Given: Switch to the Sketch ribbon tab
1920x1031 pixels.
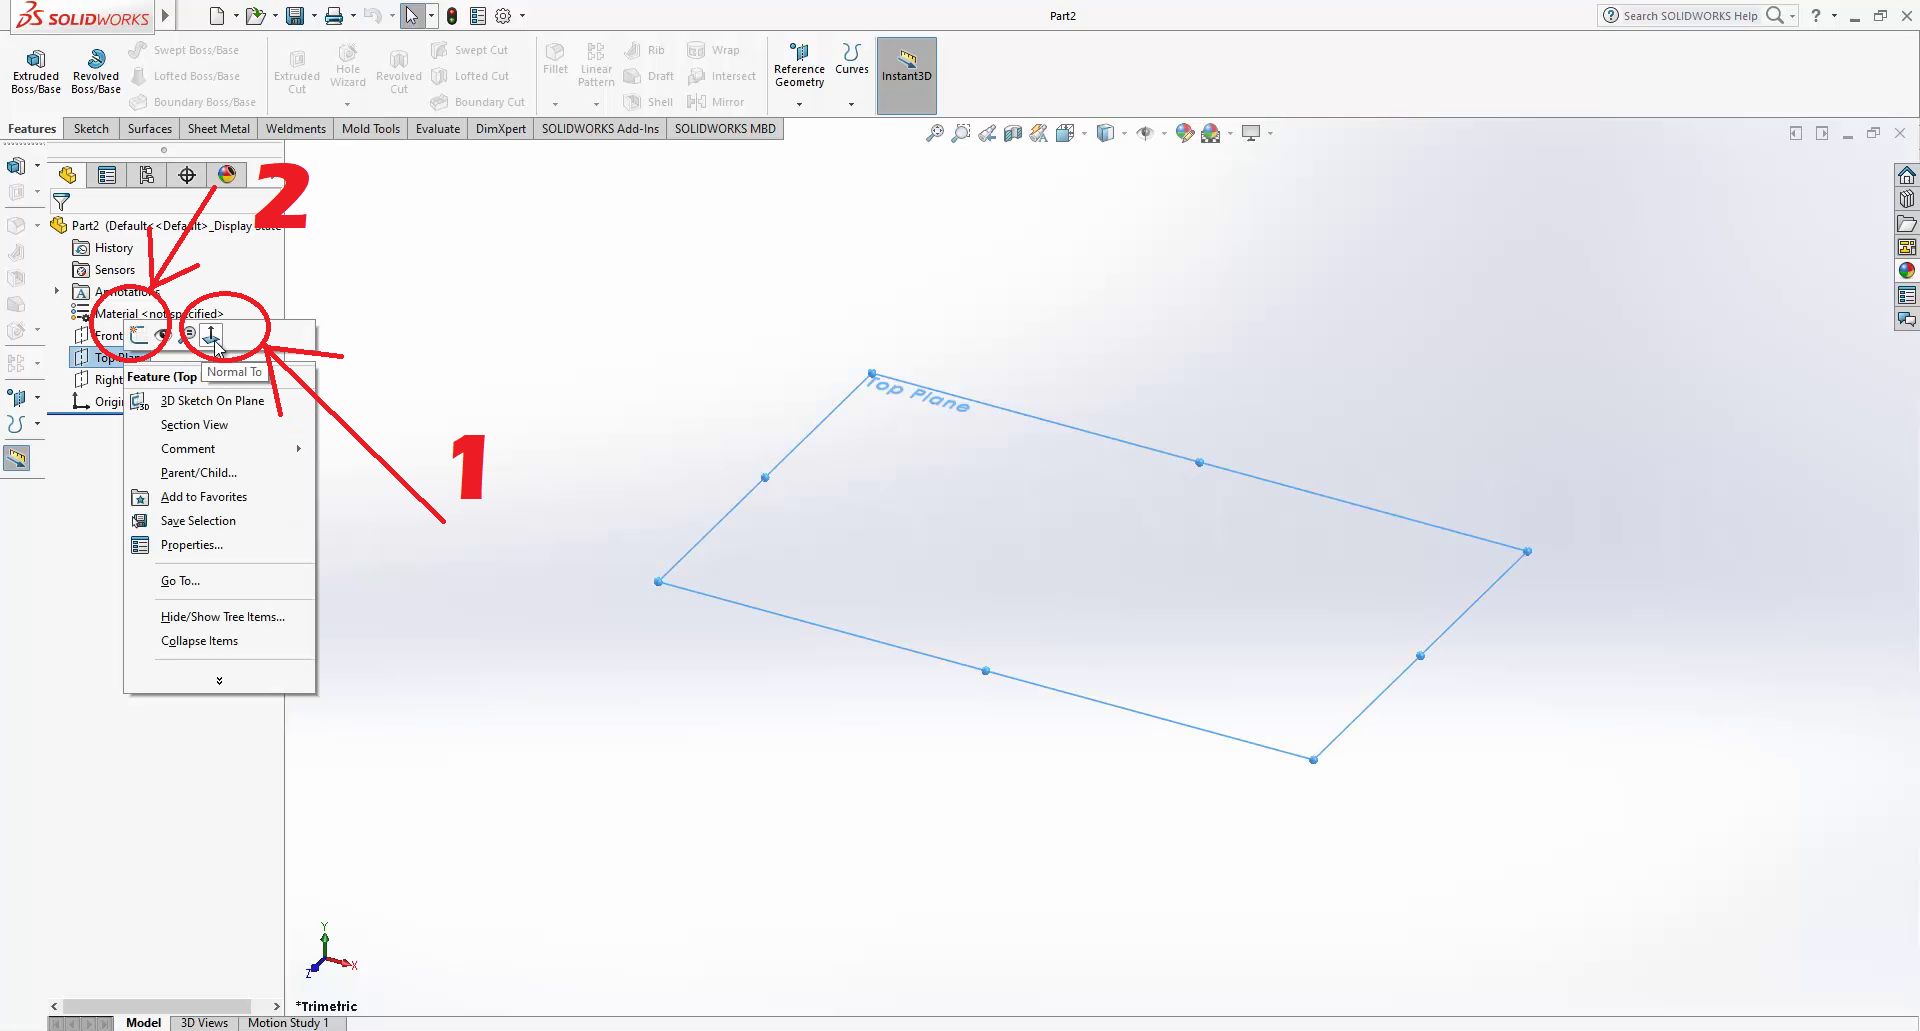Looking at the screenshot, I should (91, 129).
